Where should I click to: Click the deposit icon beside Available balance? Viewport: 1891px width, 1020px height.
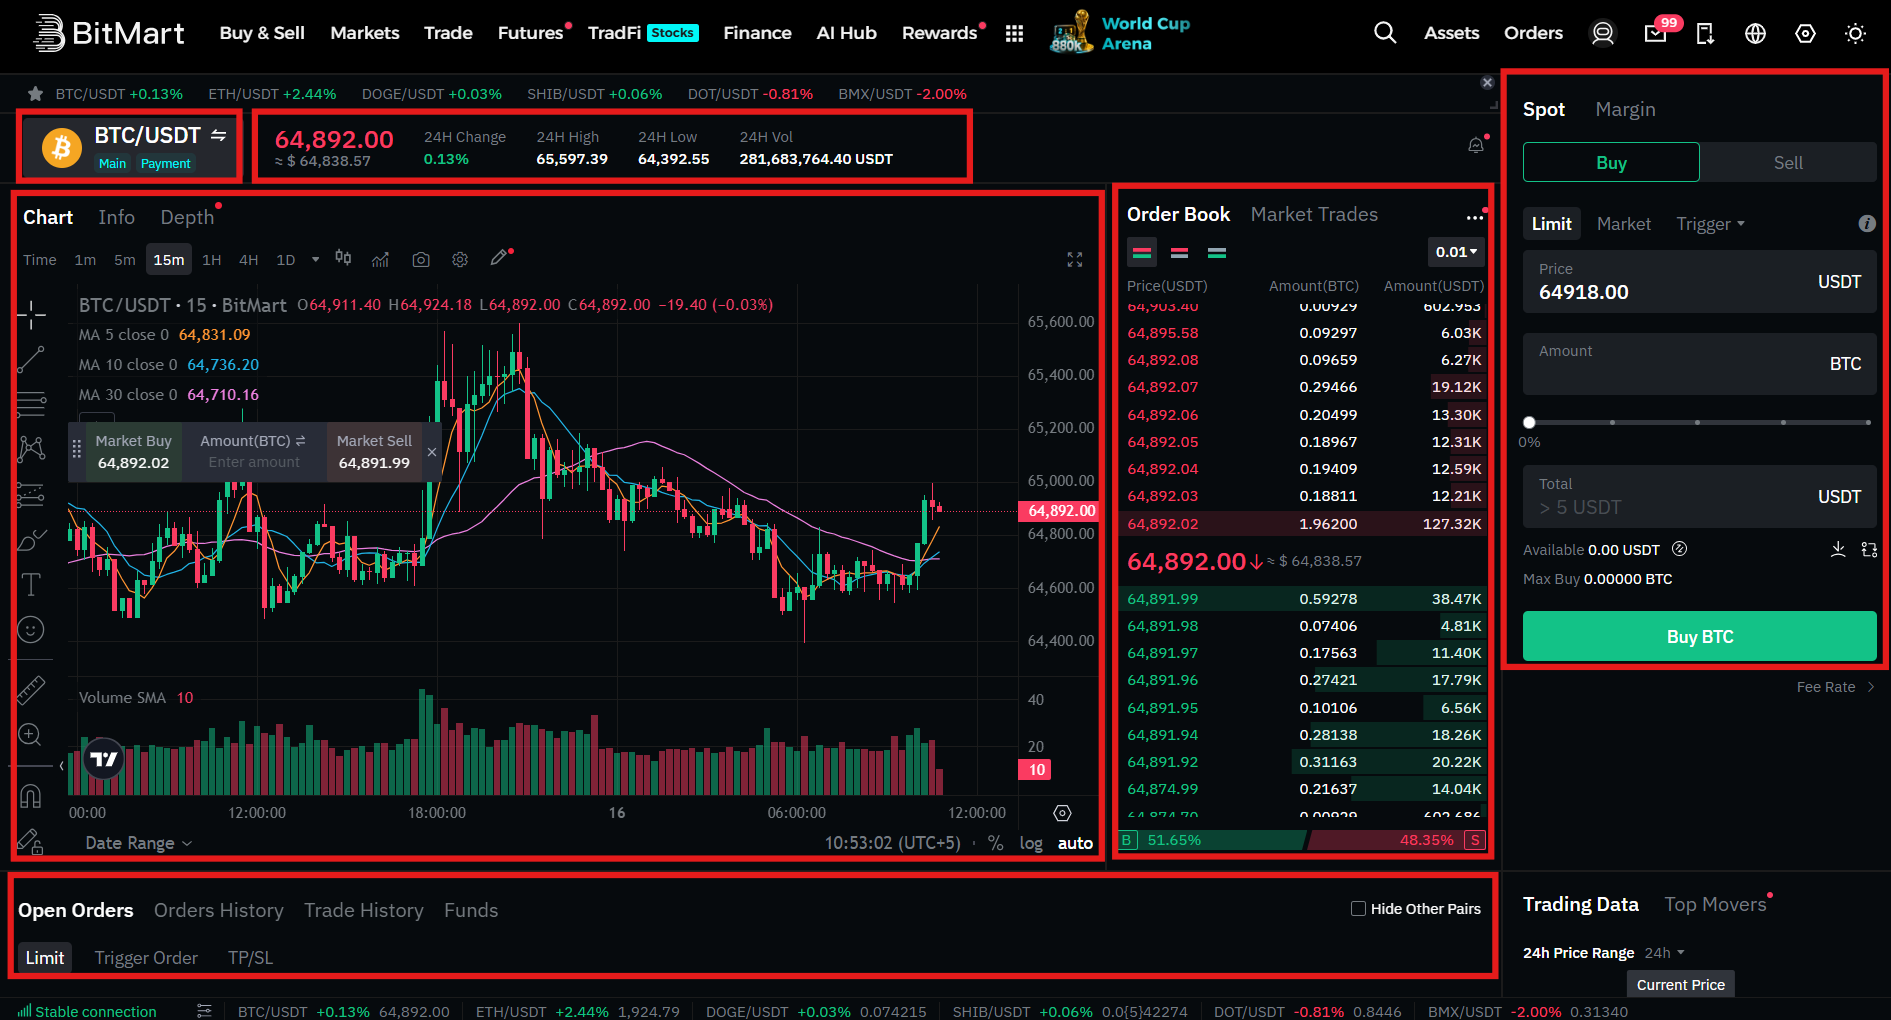point(1838,549)
